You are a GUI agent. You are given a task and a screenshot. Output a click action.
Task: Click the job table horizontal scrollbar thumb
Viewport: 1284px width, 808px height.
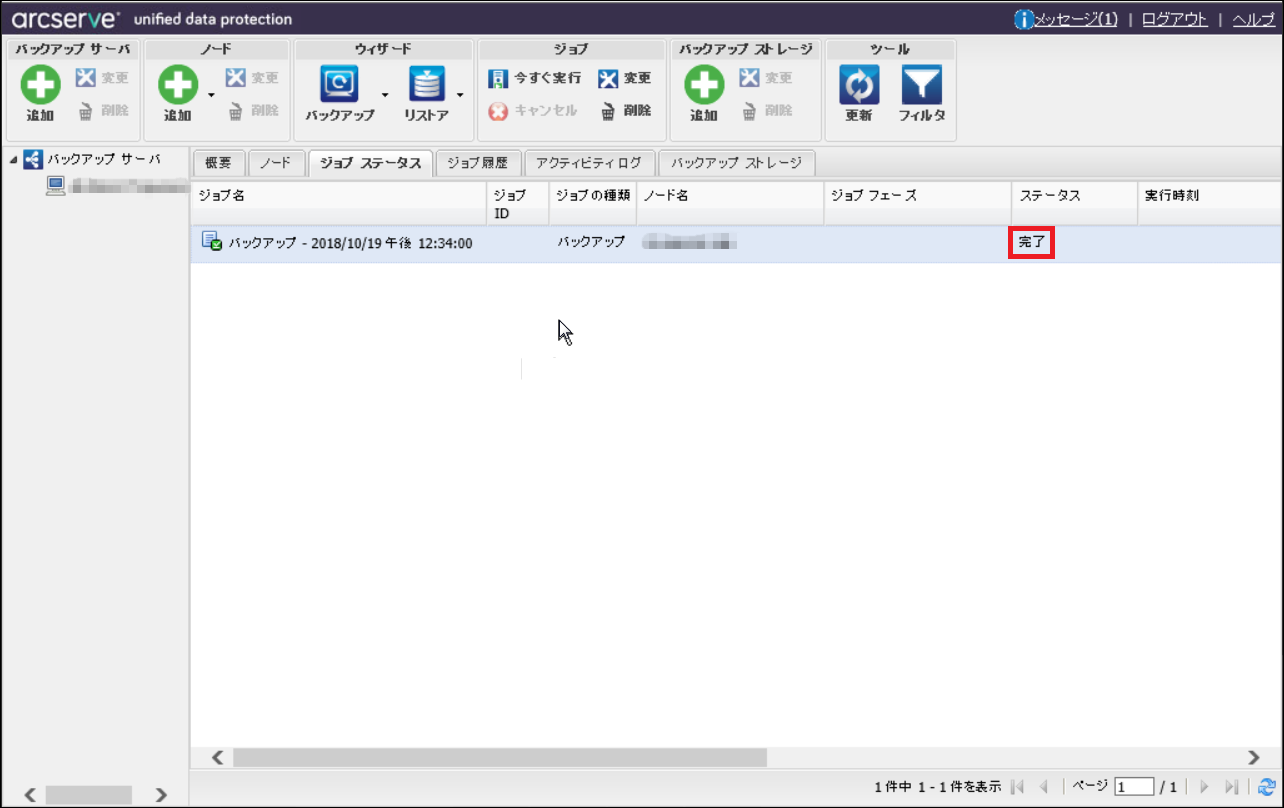pos(500,758)
